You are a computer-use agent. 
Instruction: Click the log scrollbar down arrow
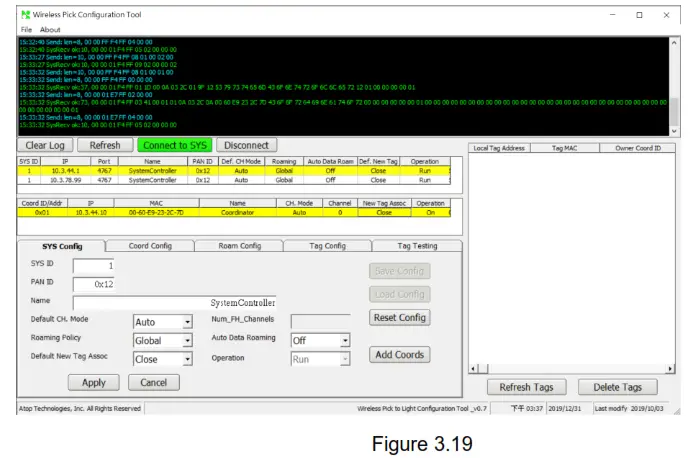pyautogui.click(x=674, y=131)
